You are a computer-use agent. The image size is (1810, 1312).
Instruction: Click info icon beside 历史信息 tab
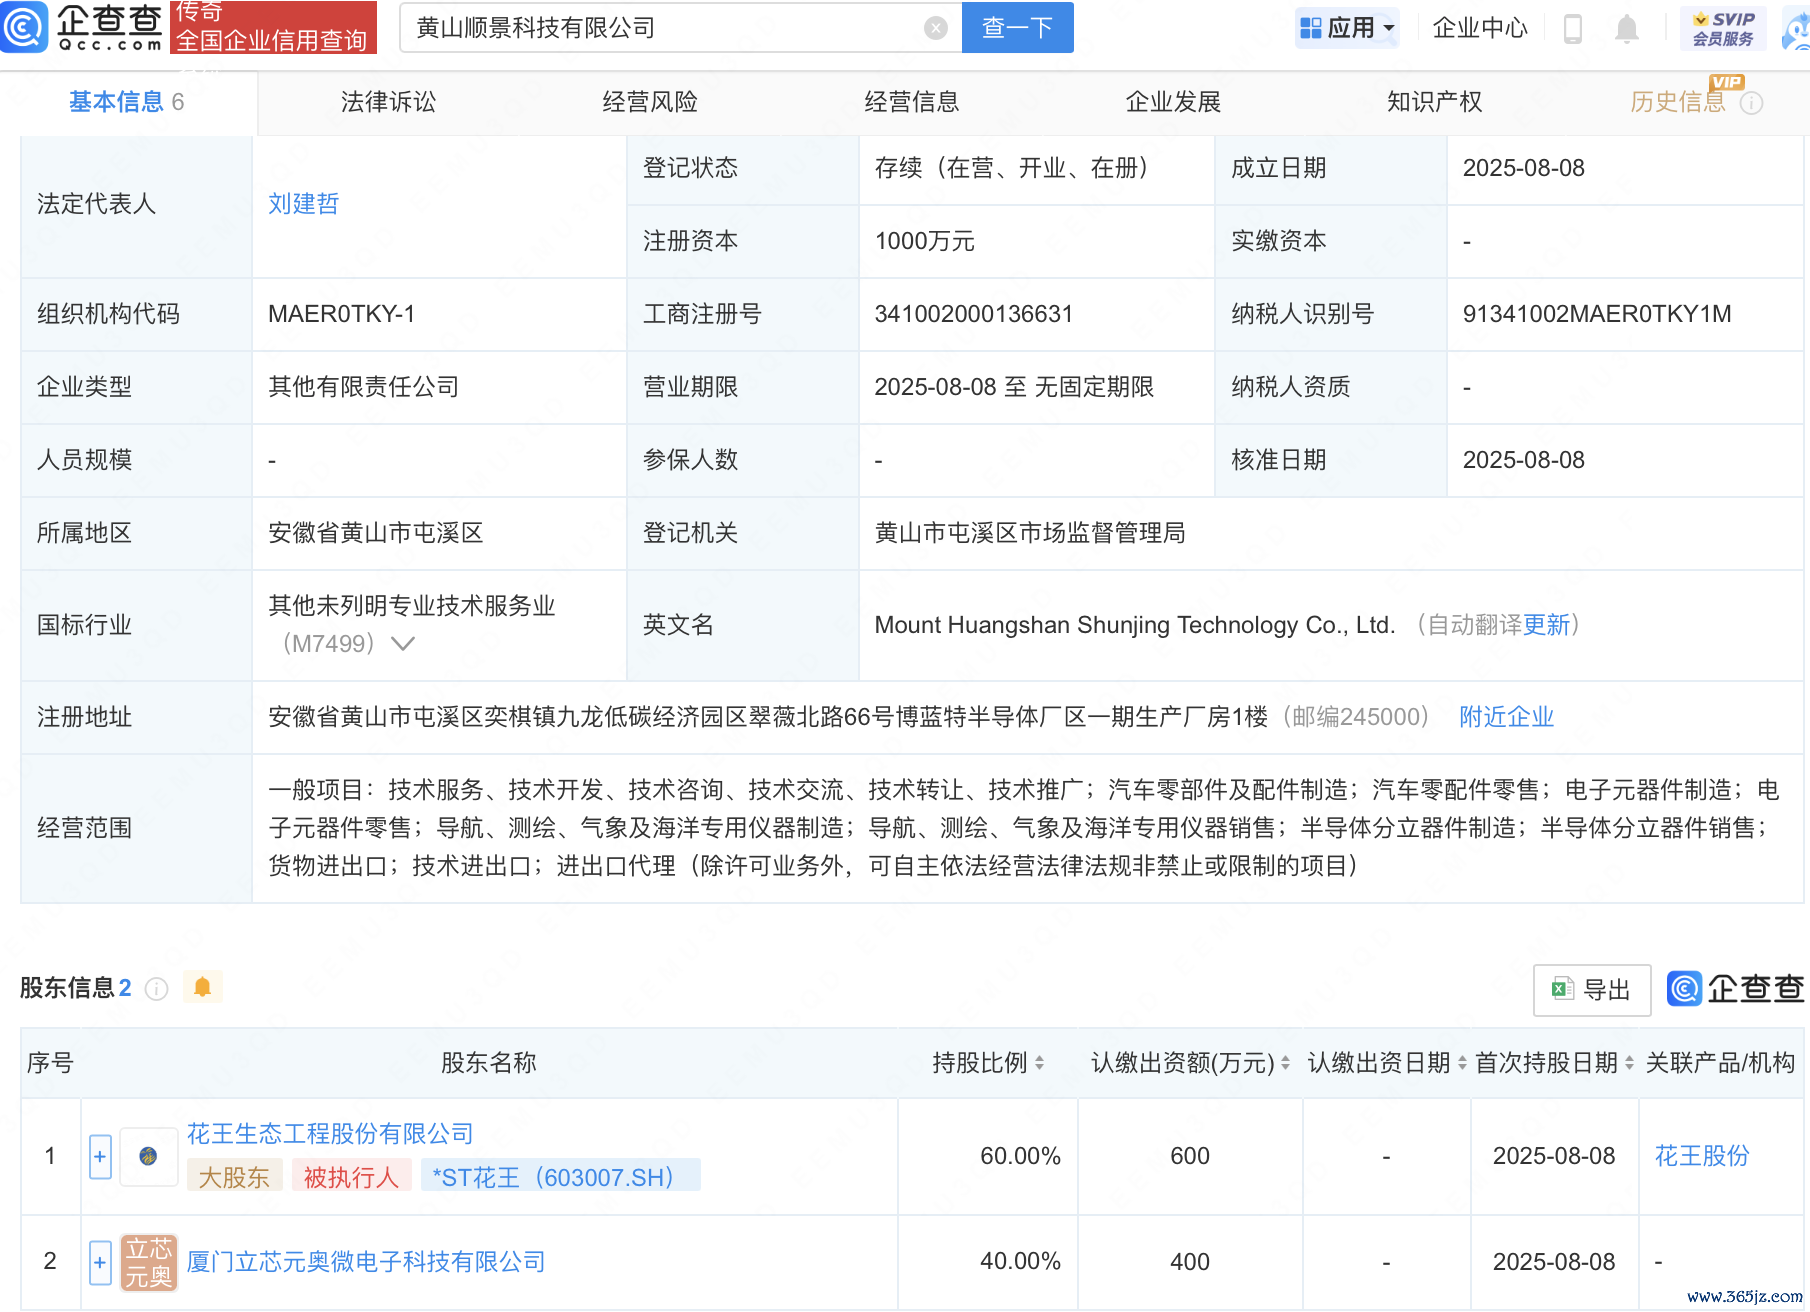click(x=1751, y=103)
